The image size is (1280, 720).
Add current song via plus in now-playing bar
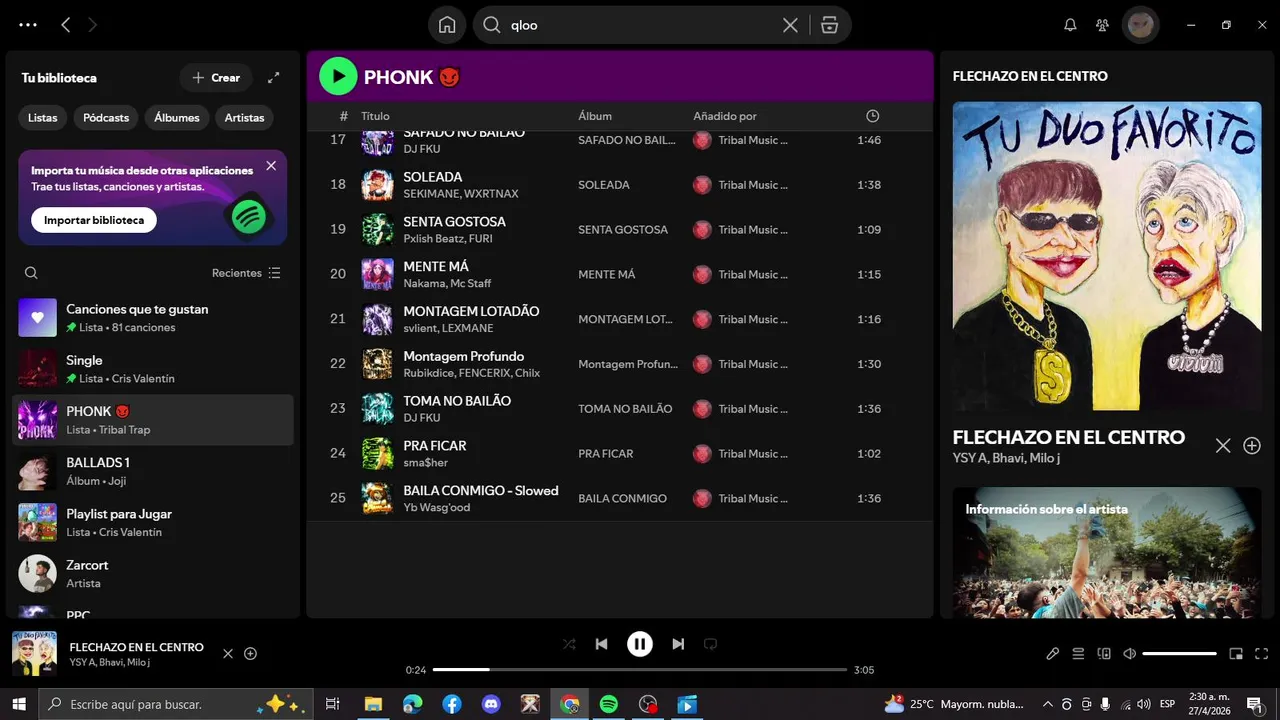pos(251,654)
